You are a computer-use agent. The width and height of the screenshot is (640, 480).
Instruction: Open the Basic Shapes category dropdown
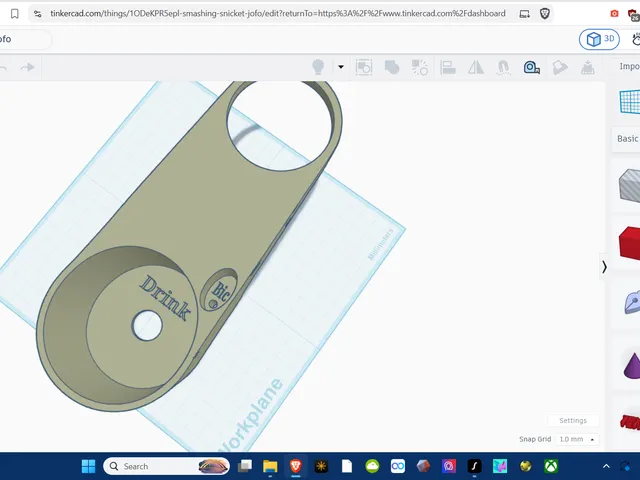coord(628,139)
